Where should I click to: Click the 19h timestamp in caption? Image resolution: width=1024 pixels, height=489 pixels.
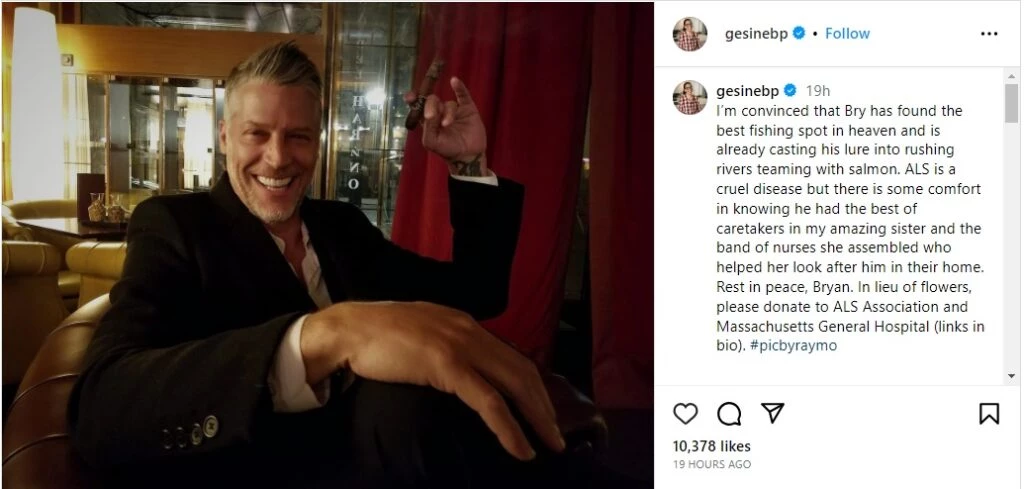pos(818,91)
